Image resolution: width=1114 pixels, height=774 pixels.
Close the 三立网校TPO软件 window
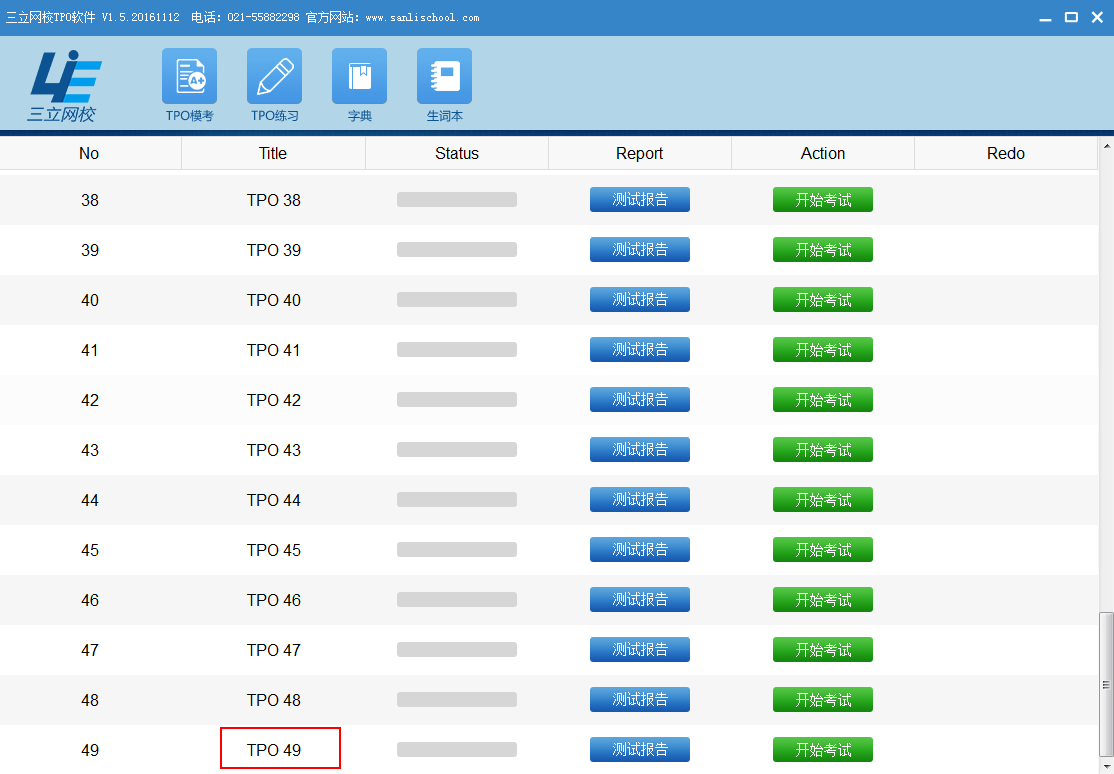pos(1097,17)
